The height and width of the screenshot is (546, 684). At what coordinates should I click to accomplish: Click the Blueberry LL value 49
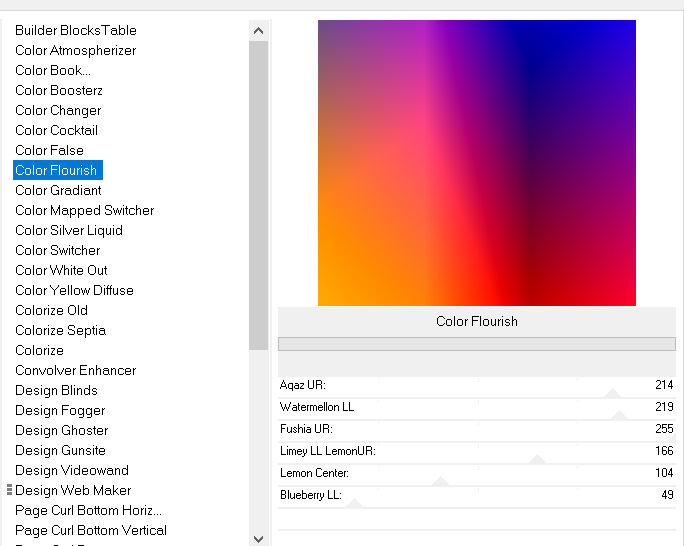(667, 495)
